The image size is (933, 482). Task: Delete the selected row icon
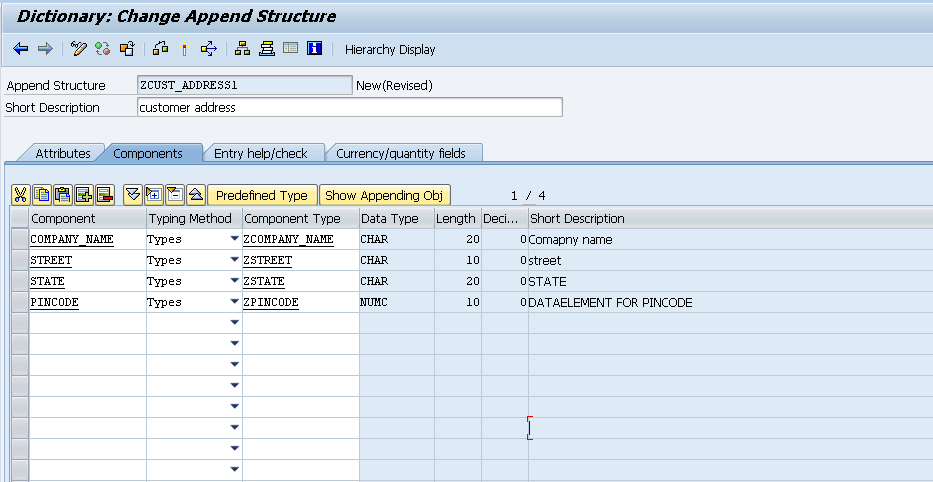[x=104, y=195]
